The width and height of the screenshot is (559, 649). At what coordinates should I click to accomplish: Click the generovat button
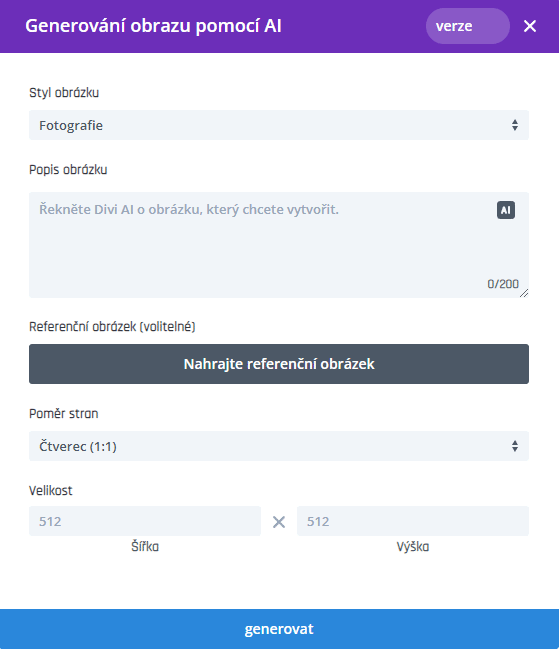279,629
